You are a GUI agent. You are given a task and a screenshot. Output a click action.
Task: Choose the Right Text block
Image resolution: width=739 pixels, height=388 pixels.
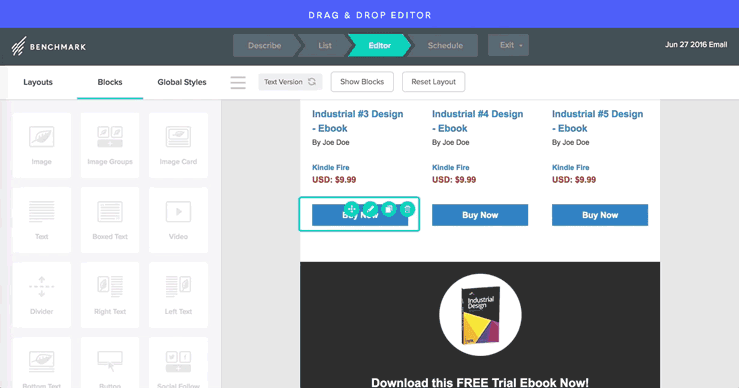point(110,295)
